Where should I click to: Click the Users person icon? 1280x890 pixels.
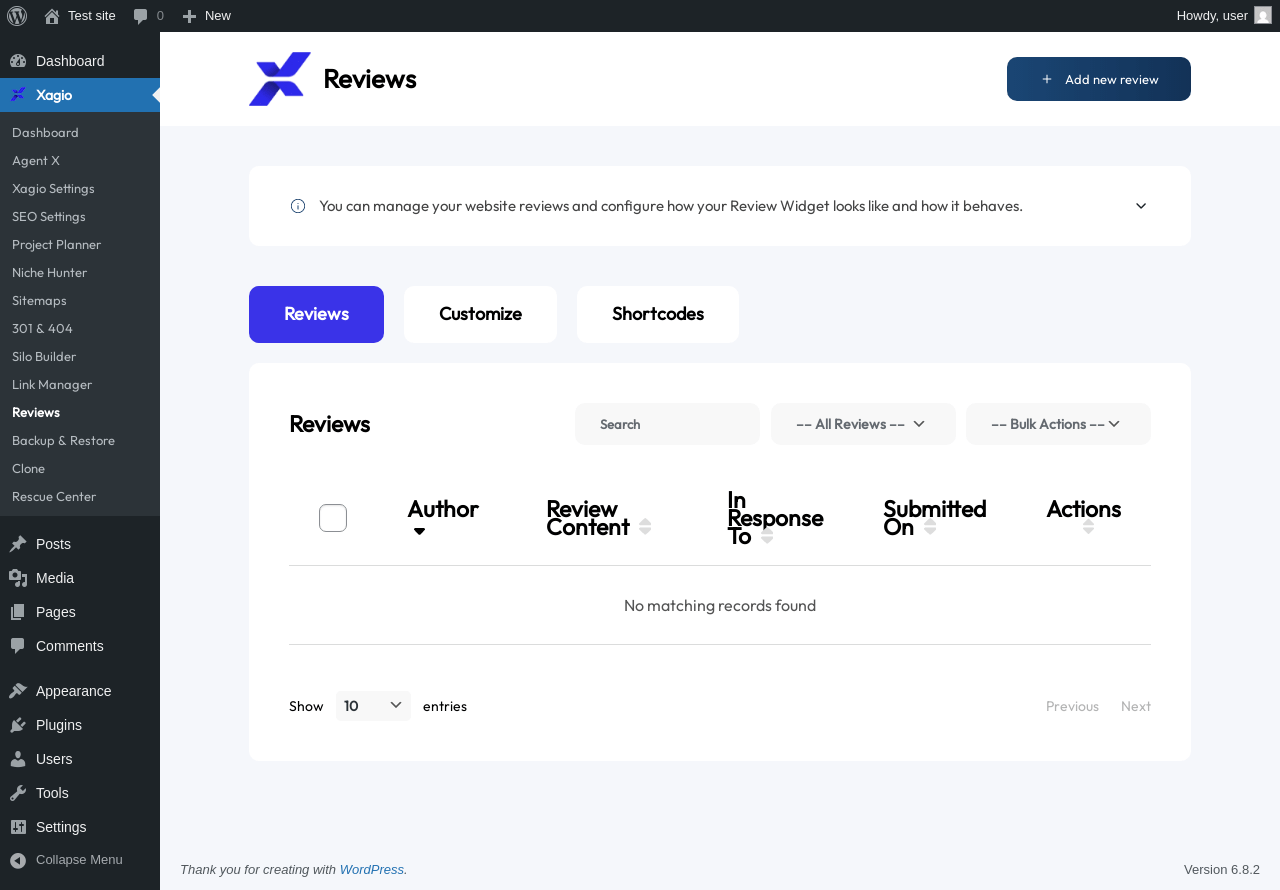point(18,759)
